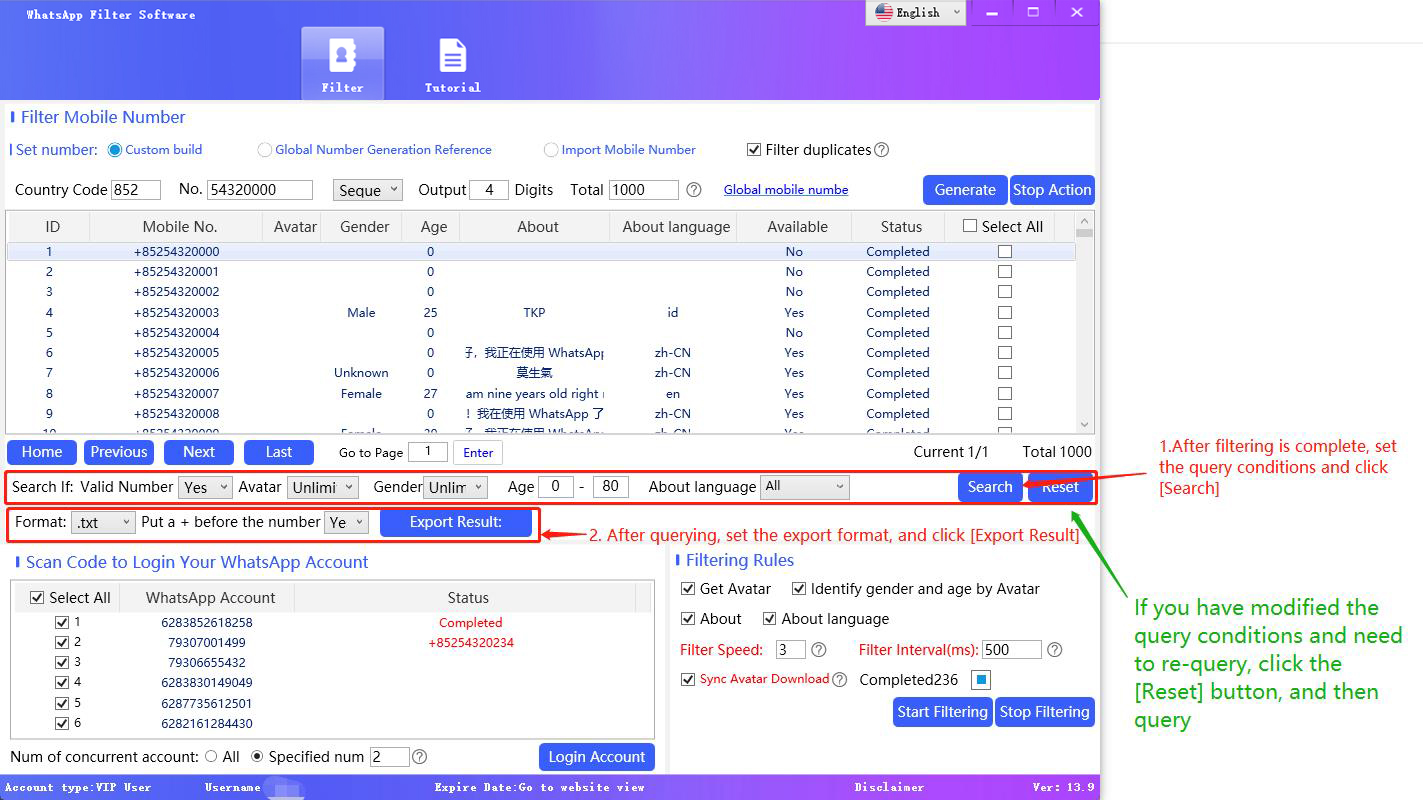
Task: Click the Enter page button
Action: pyautogui.click(x=478, y=453)
